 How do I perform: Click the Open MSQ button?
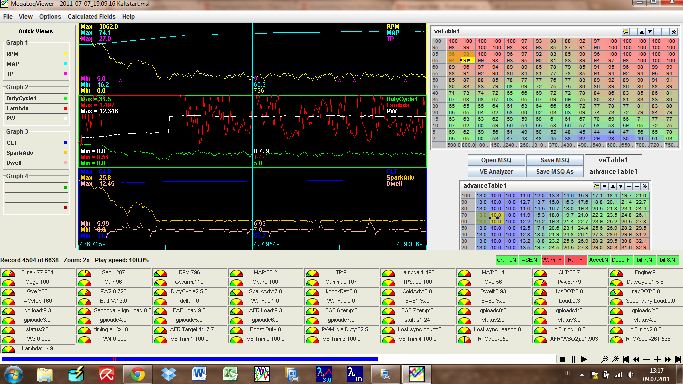coord(496,160)
